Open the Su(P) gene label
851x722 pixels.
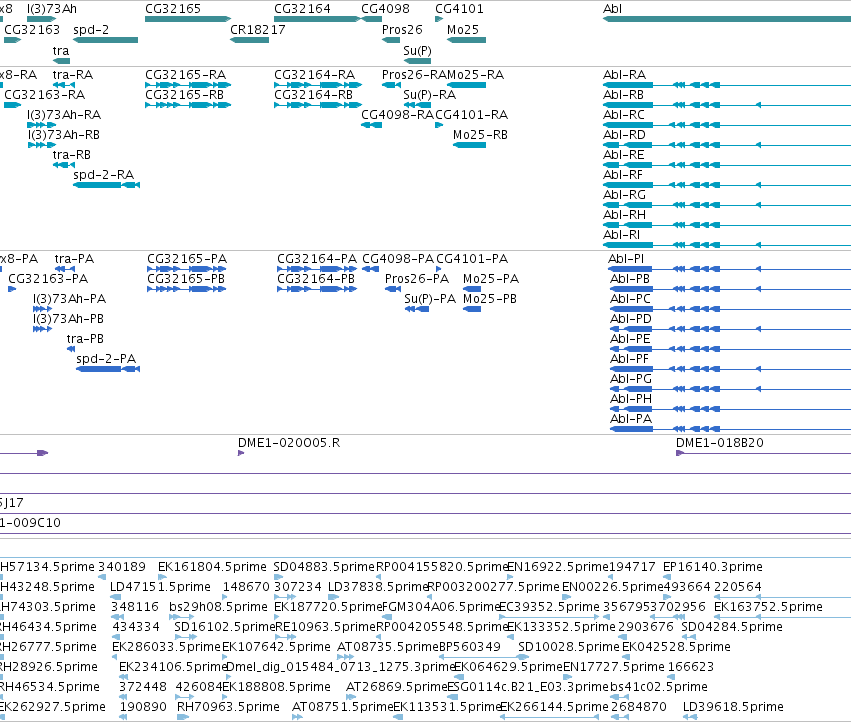coord(417,50)
